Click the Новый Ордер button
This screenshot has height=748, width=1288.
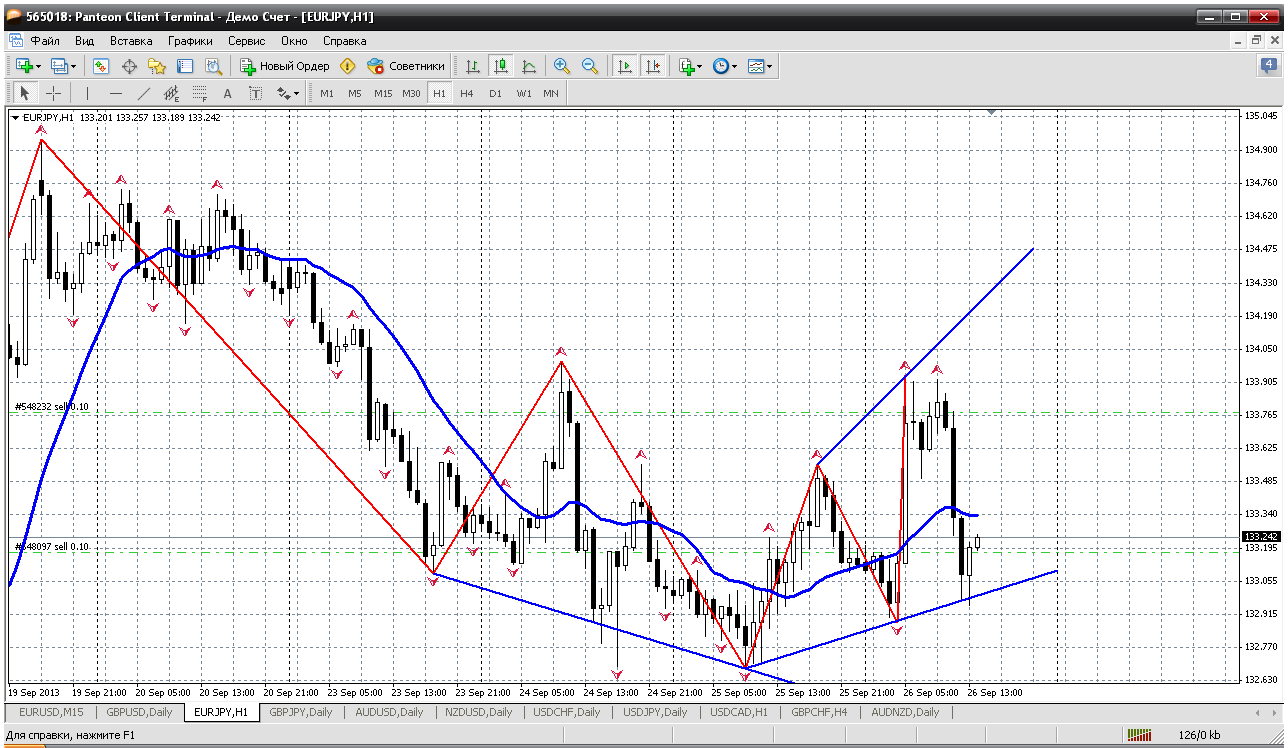pos(285,66)
